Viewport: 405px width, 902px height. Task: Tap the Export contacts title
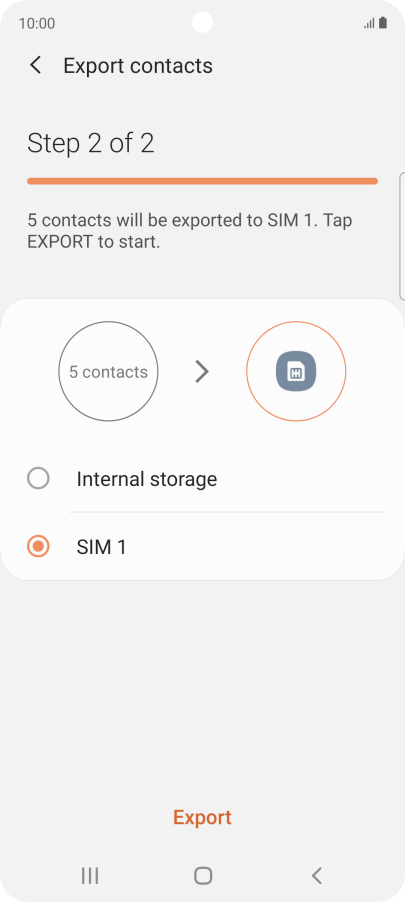click(x=138, y=66)
